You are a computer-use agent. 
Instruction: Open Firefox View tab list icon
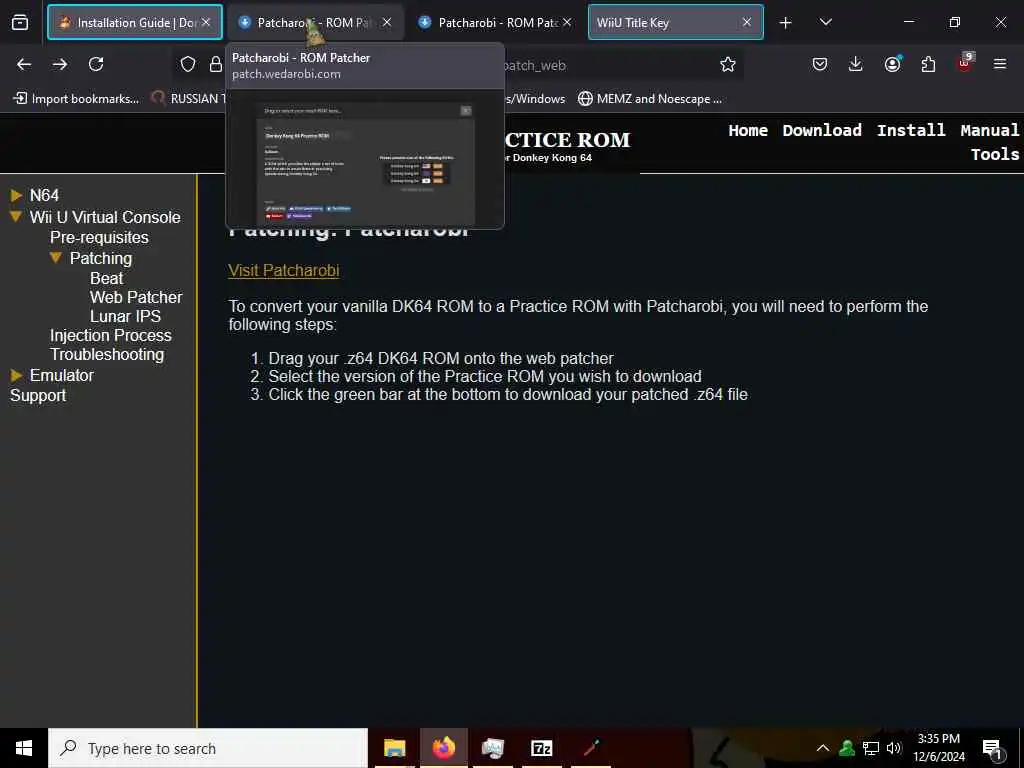pos(20,23)
